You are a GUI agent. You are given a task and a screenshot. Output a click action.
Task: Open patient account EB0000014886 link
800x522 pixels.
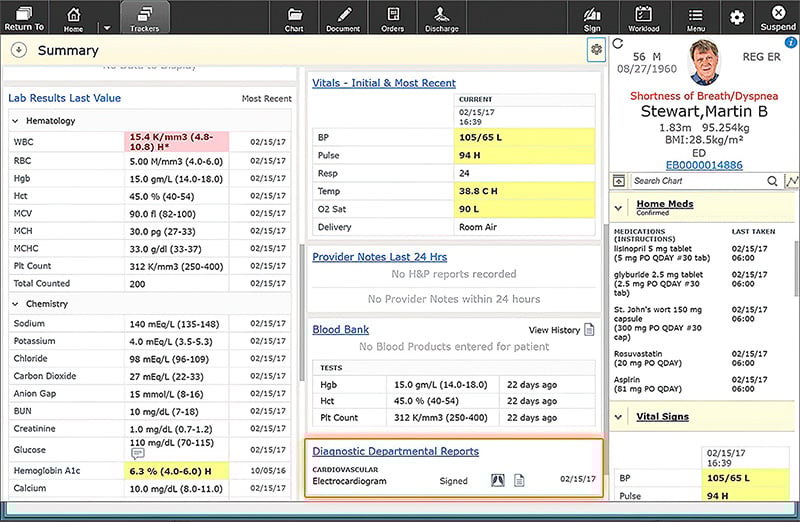point(704,165)
